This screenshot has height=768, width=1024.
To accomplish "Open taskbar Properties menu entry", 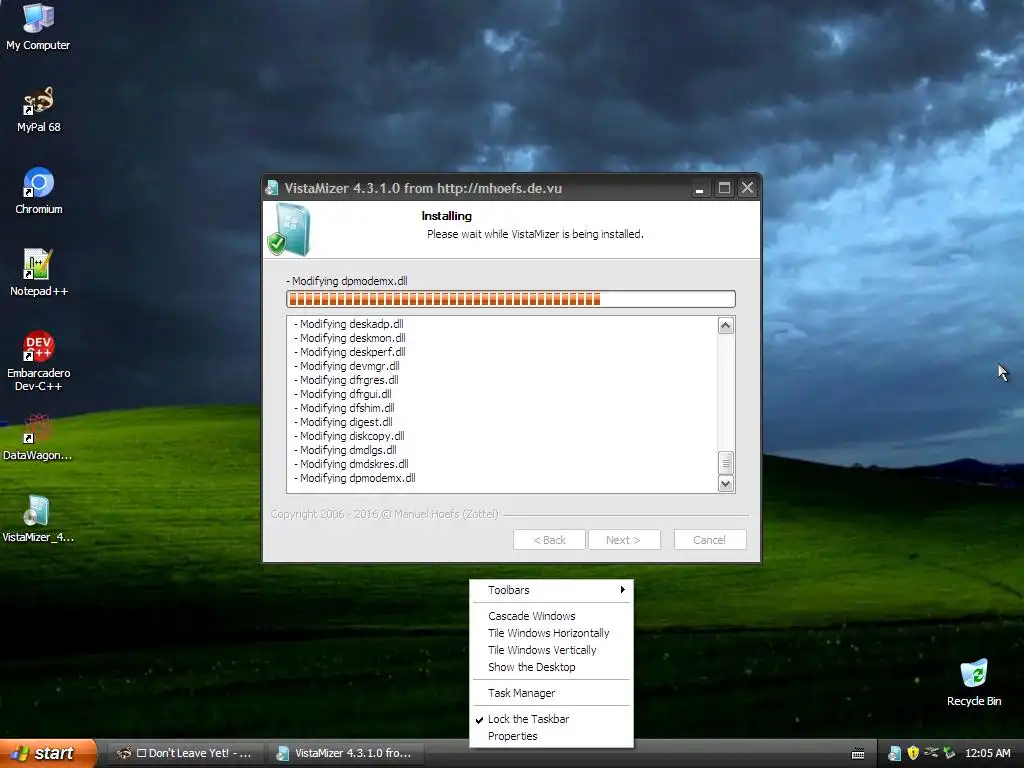I will click(551, 736).
